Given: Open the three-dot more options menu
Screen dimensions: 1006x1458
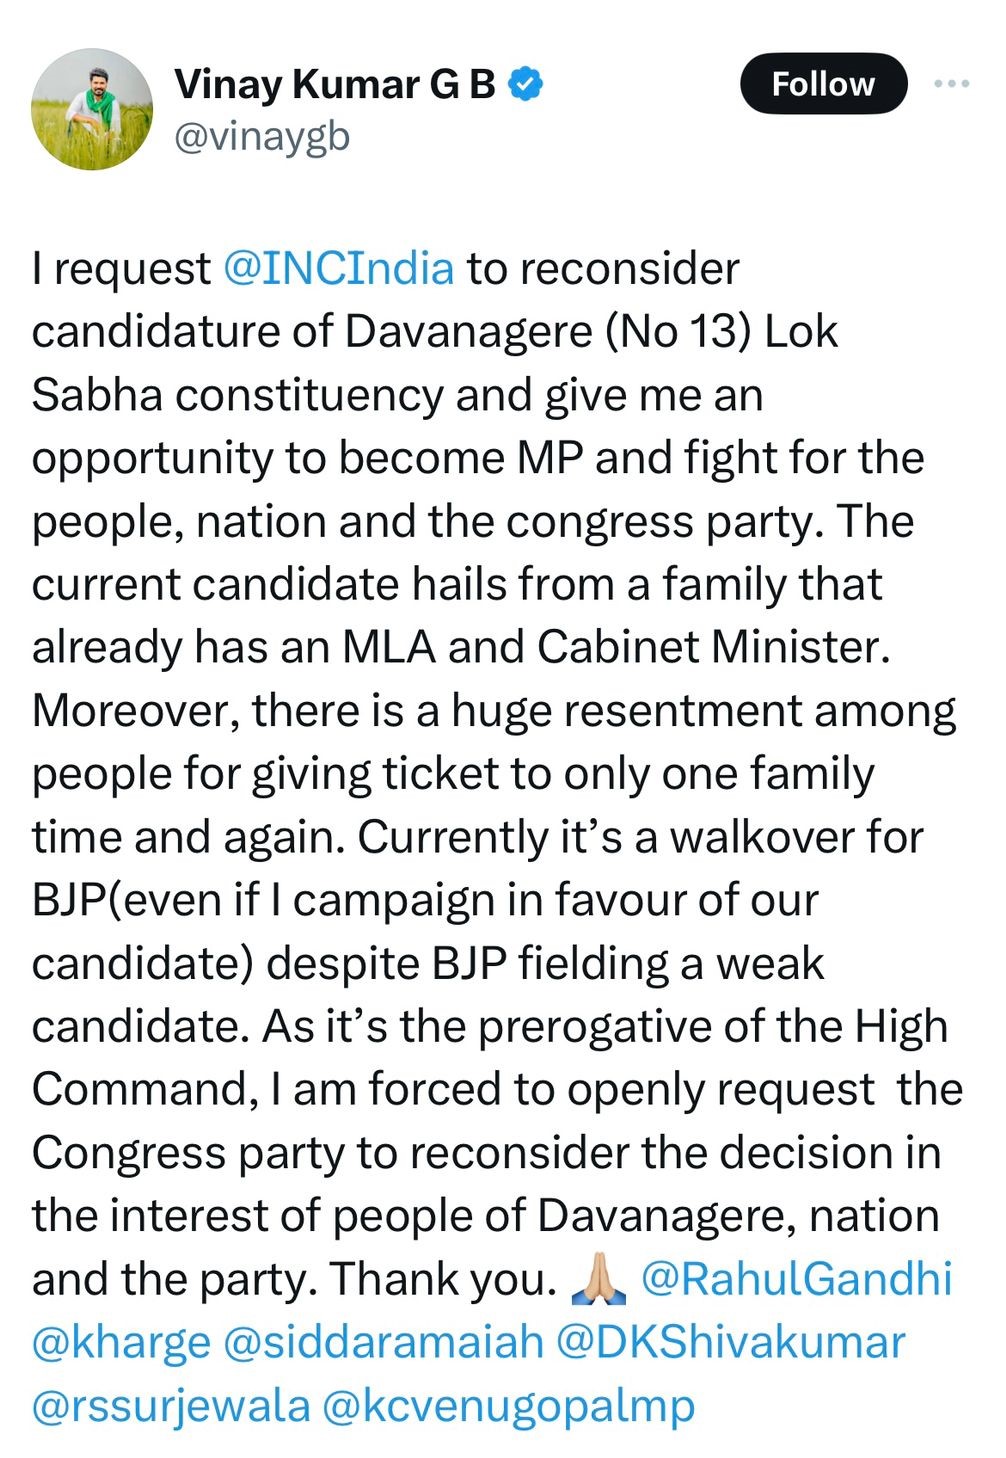Looking at the screenshot, I should 951,84.
